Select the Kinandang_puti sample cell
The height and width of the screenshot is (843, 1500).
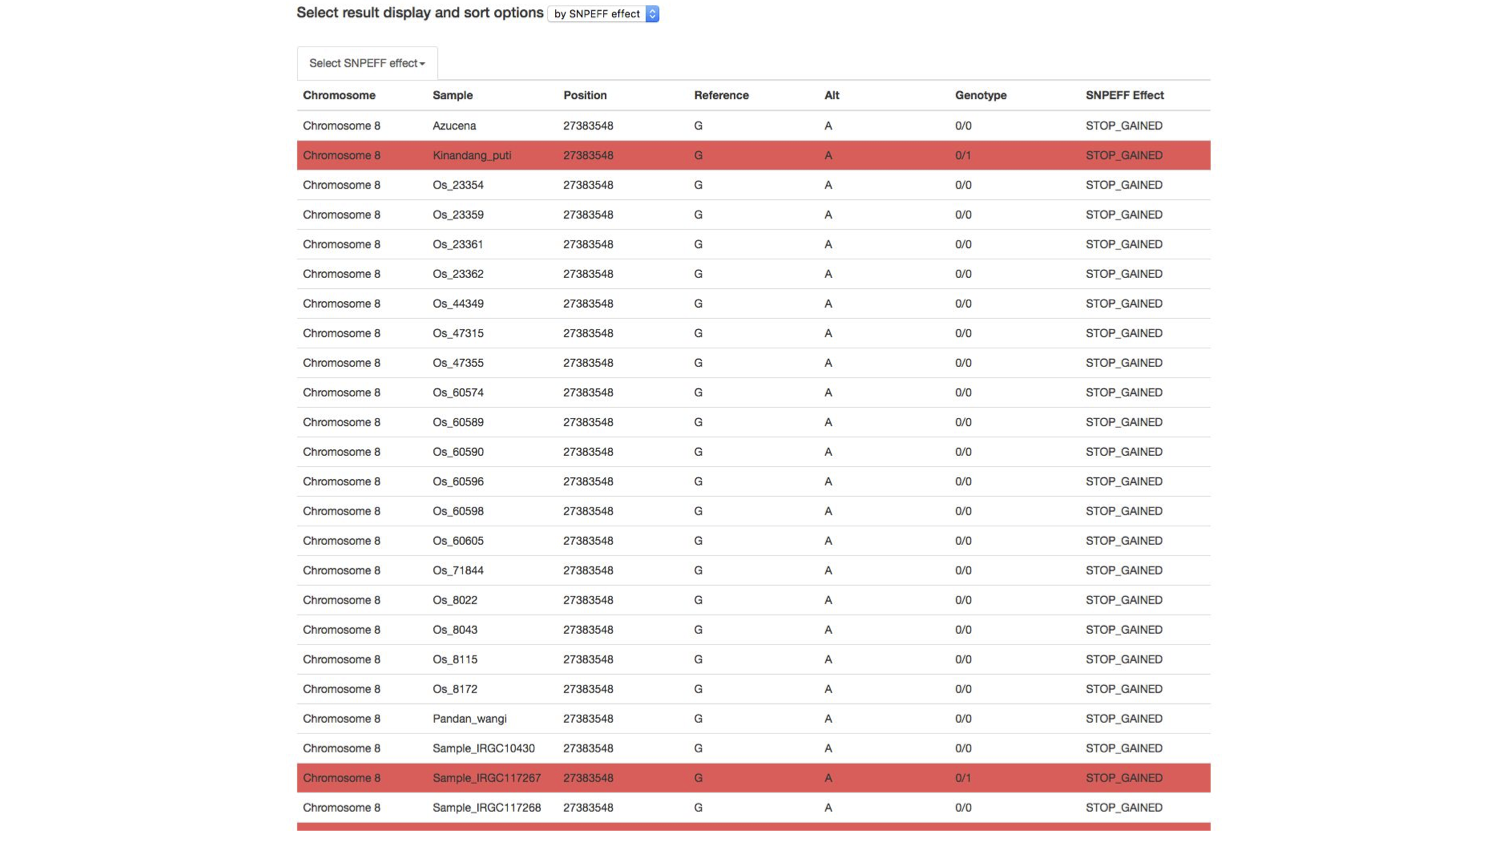472,155
